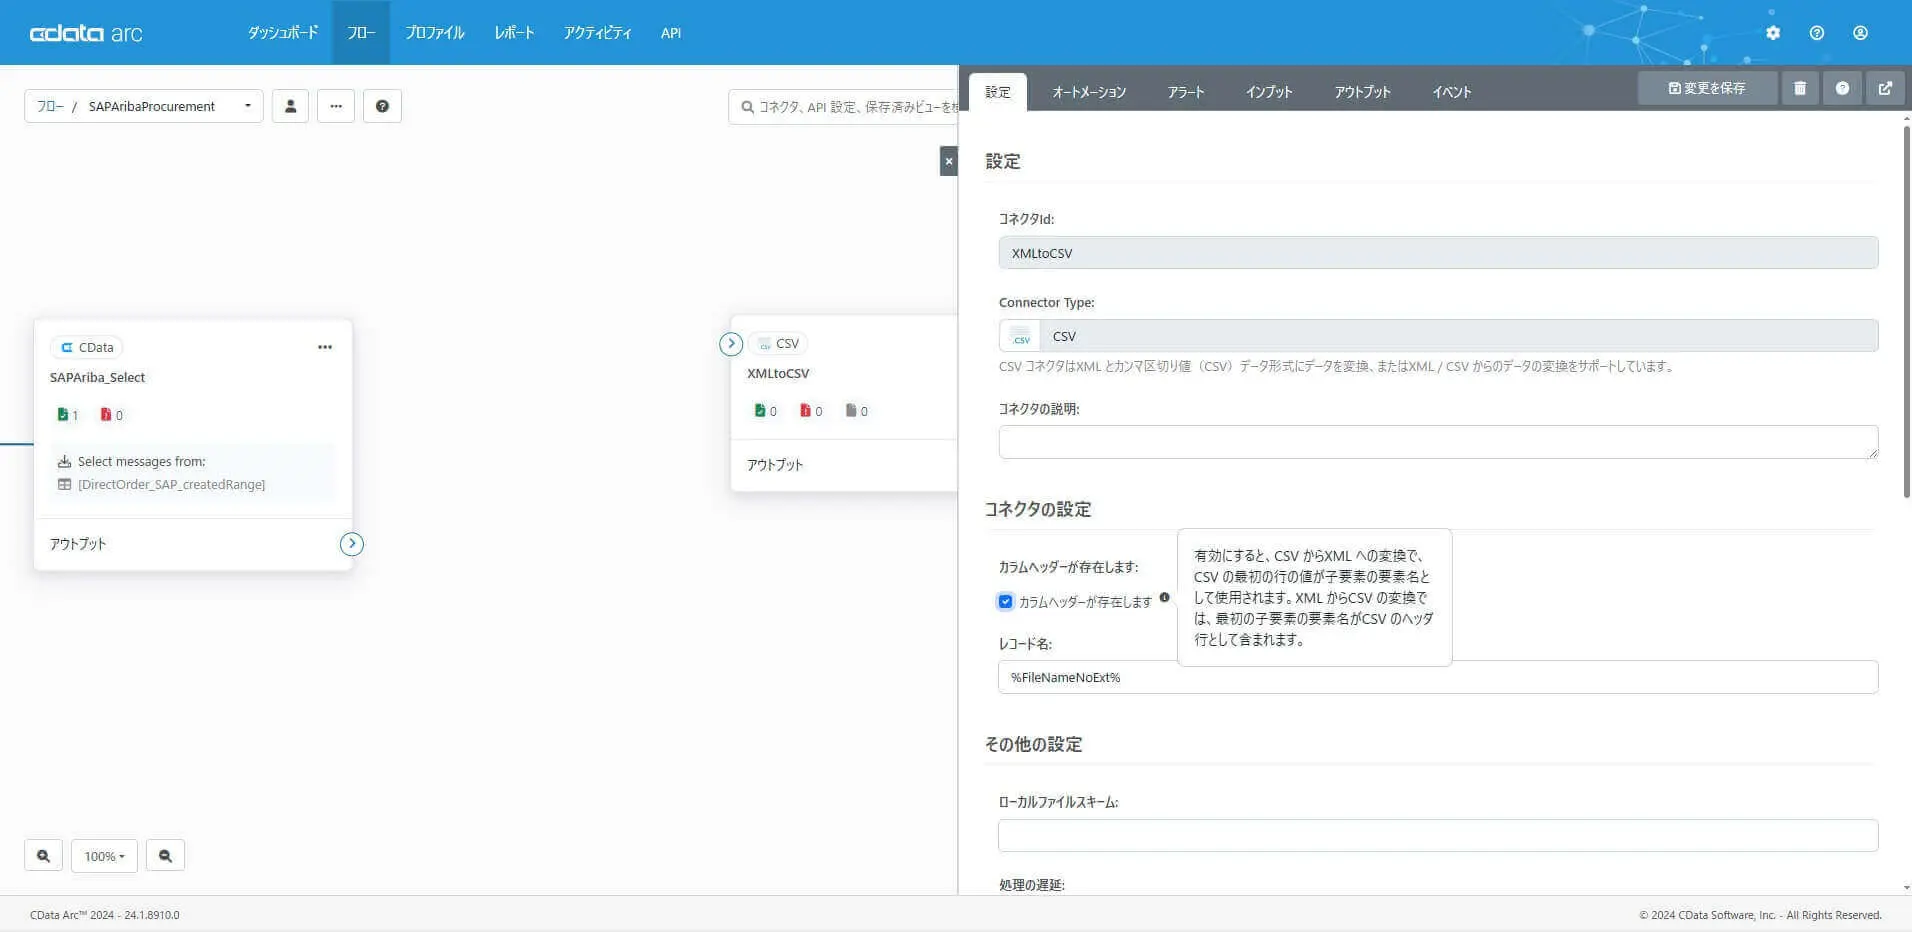The image size is (1912, 932).
Task: Click the settings panel vertical scrollbar
Action: click(x=1907, y=310)
